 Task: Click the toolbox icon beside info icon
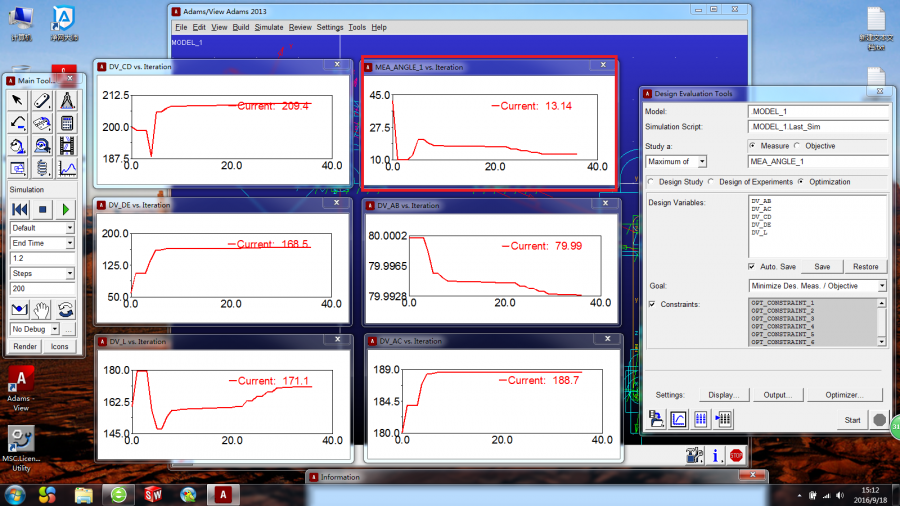[695, 456]
